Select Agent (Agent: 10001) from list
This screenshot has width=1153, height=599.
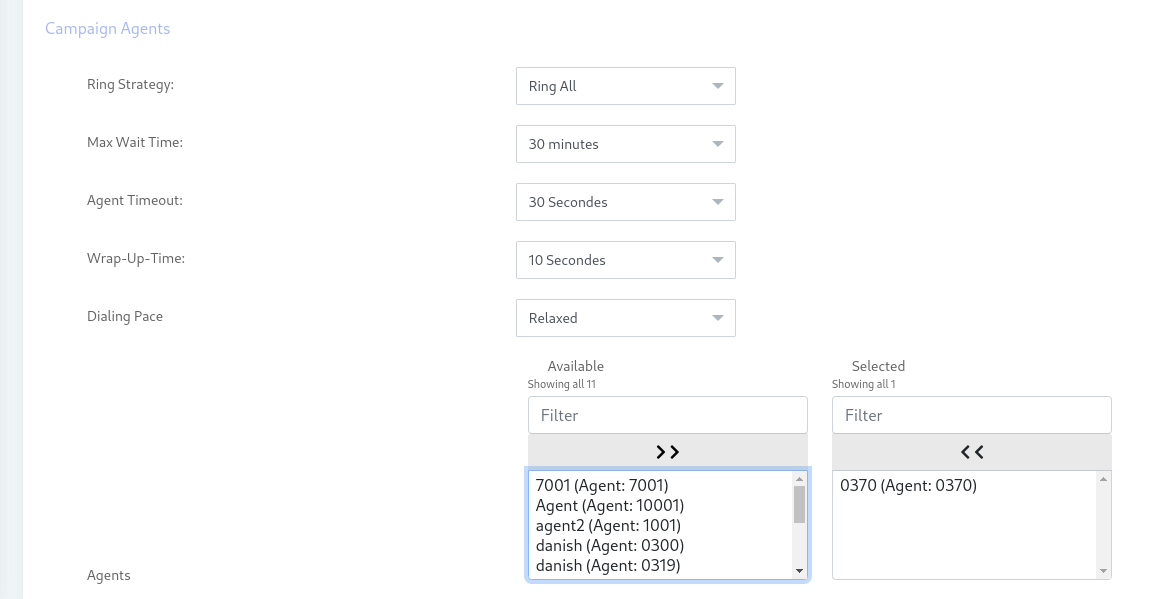tap(610, 506)
